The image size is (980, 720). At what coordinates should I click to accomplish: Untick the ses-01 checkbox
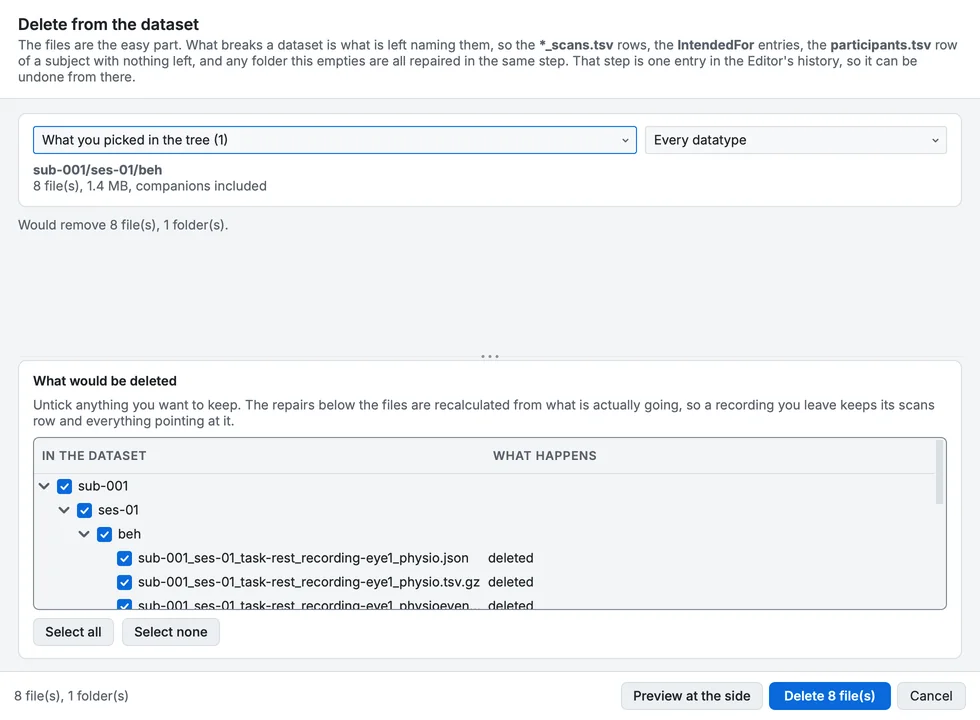click(x=84, y=511)
